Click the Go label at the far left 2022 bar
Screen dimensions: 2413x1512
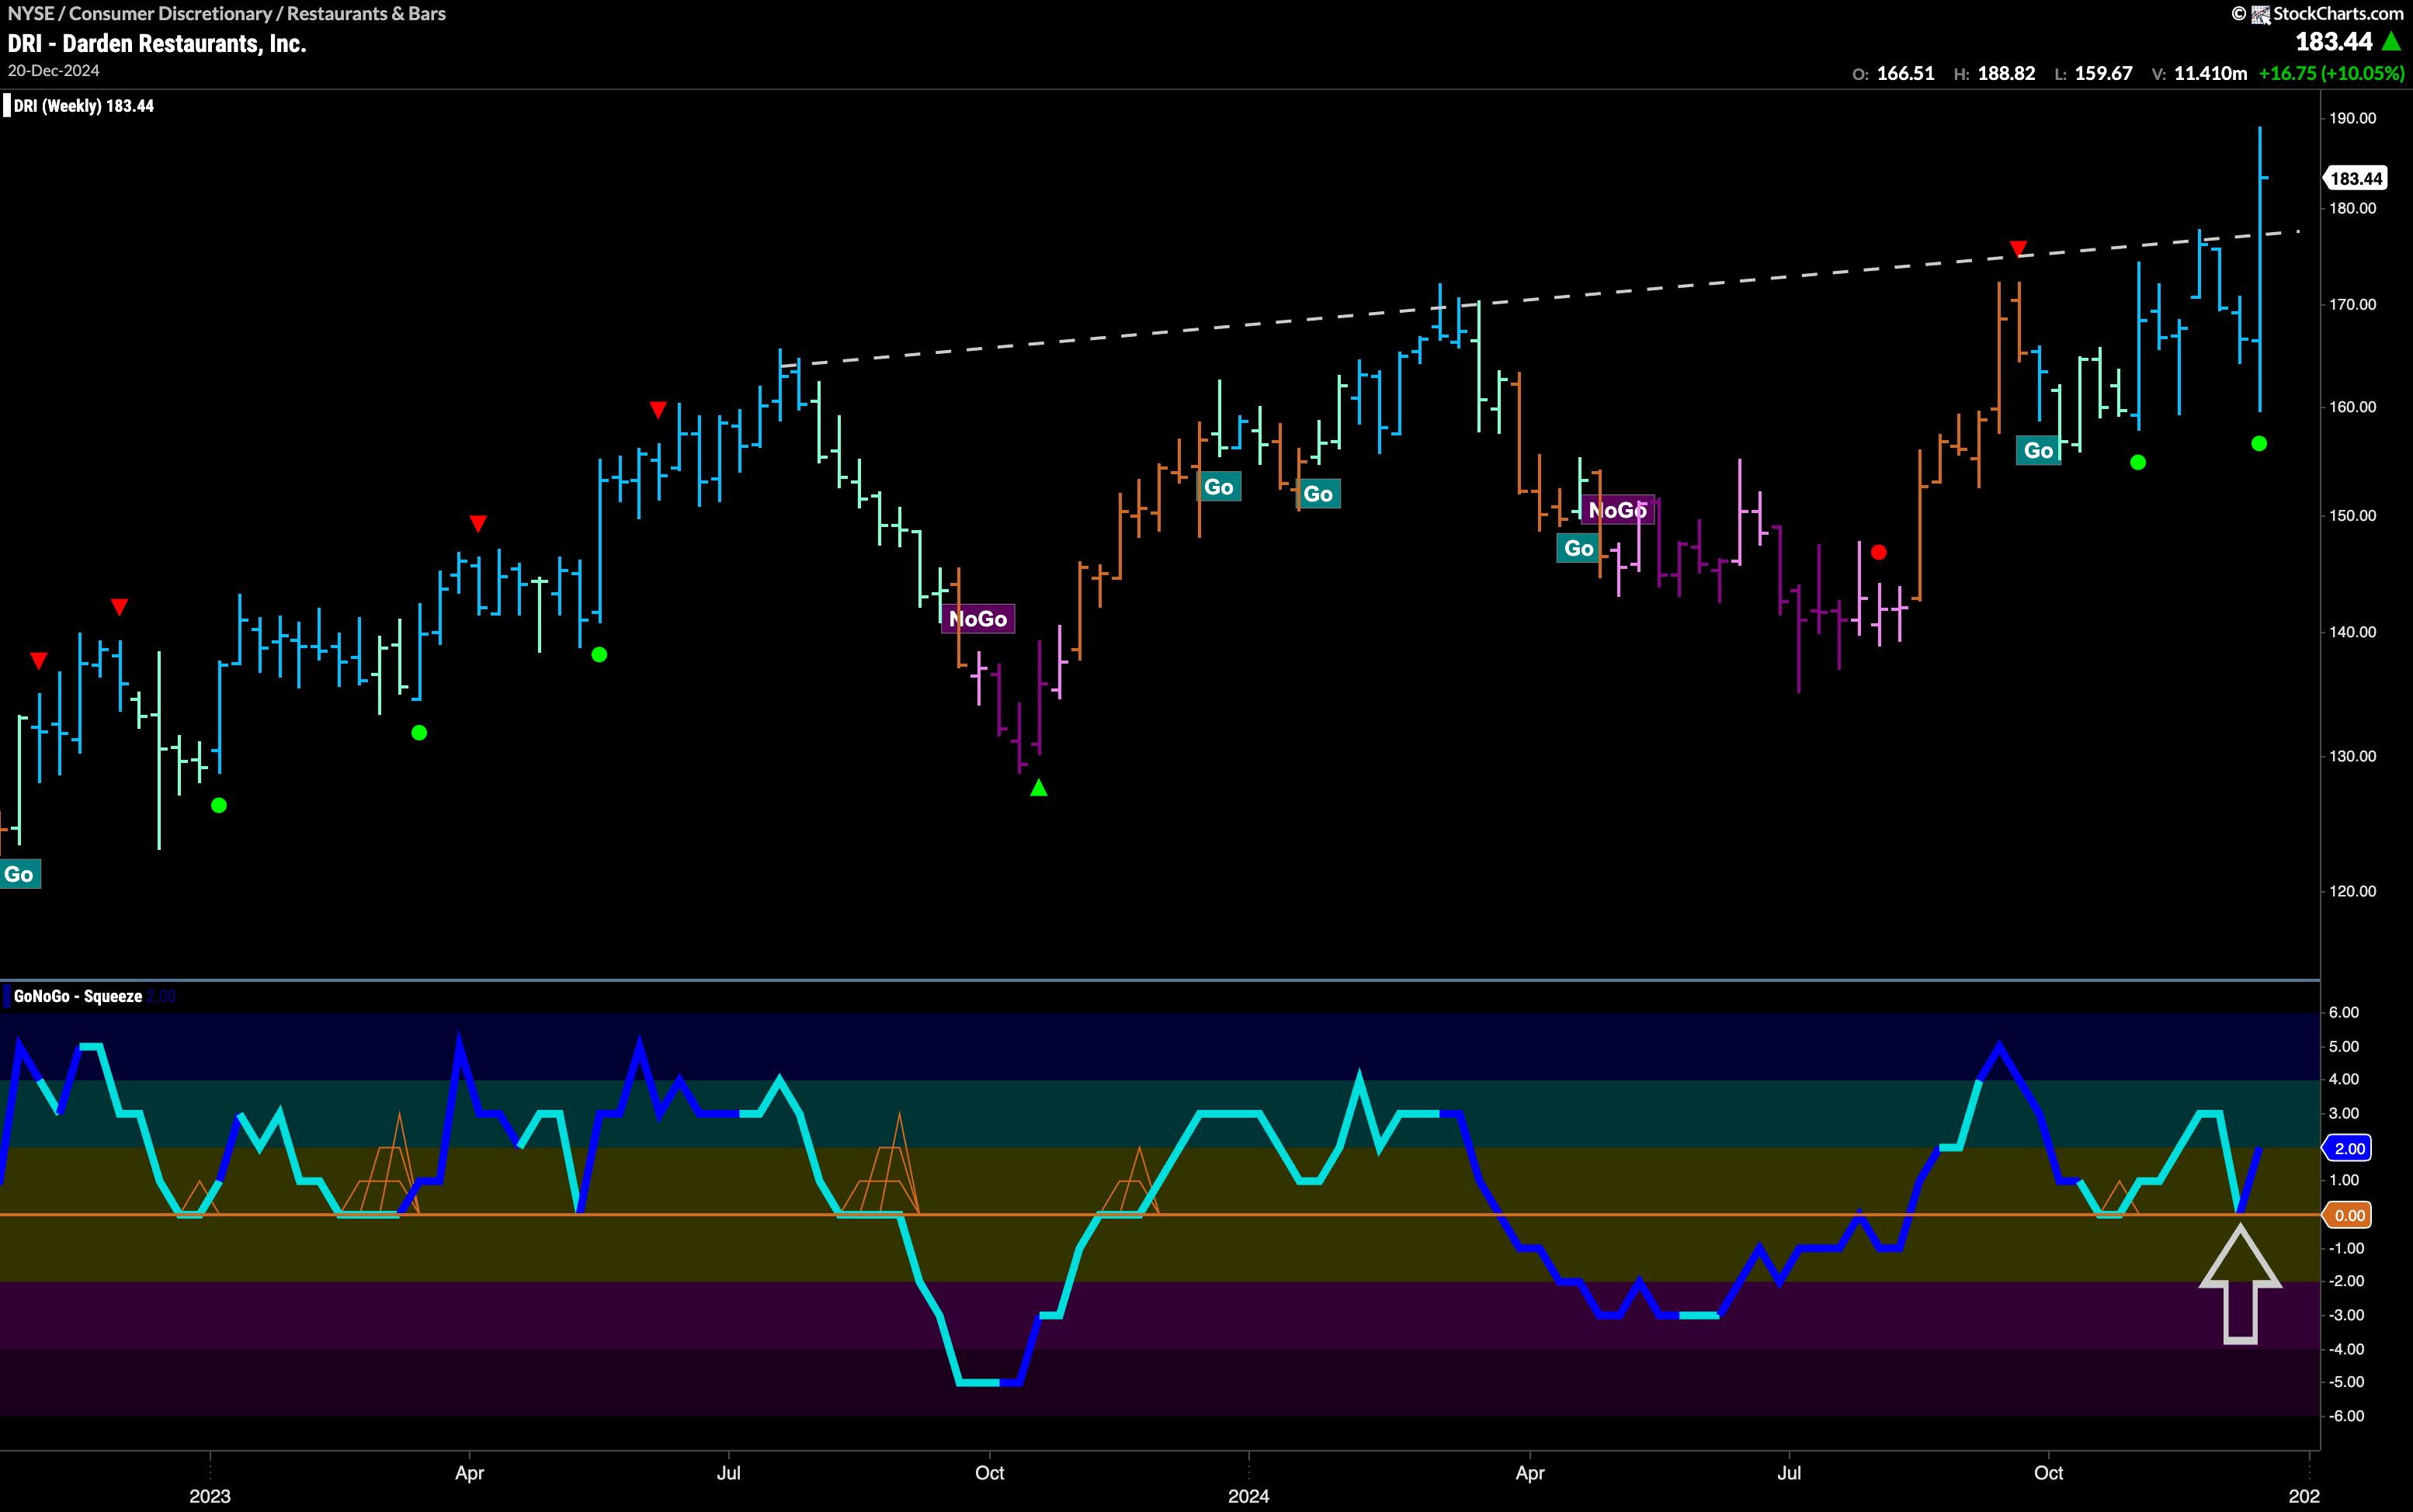click(19, 874)
